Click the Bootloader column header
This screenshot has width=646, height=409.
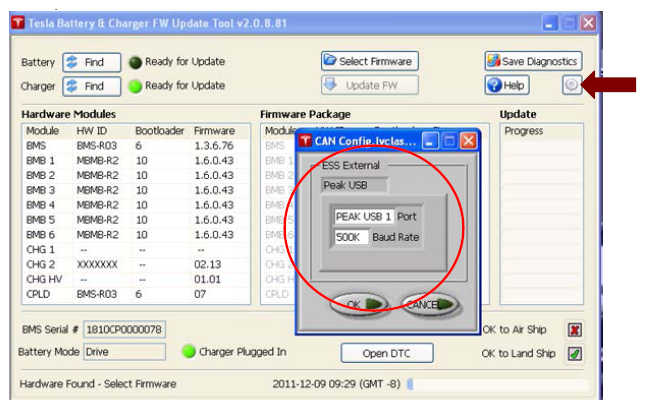(x=159, y=131)
